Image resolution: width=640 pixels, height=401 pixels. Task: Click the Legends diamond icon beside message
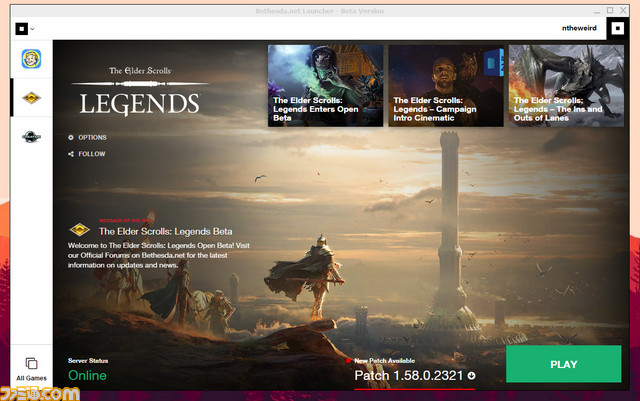[x=80, y=229]
